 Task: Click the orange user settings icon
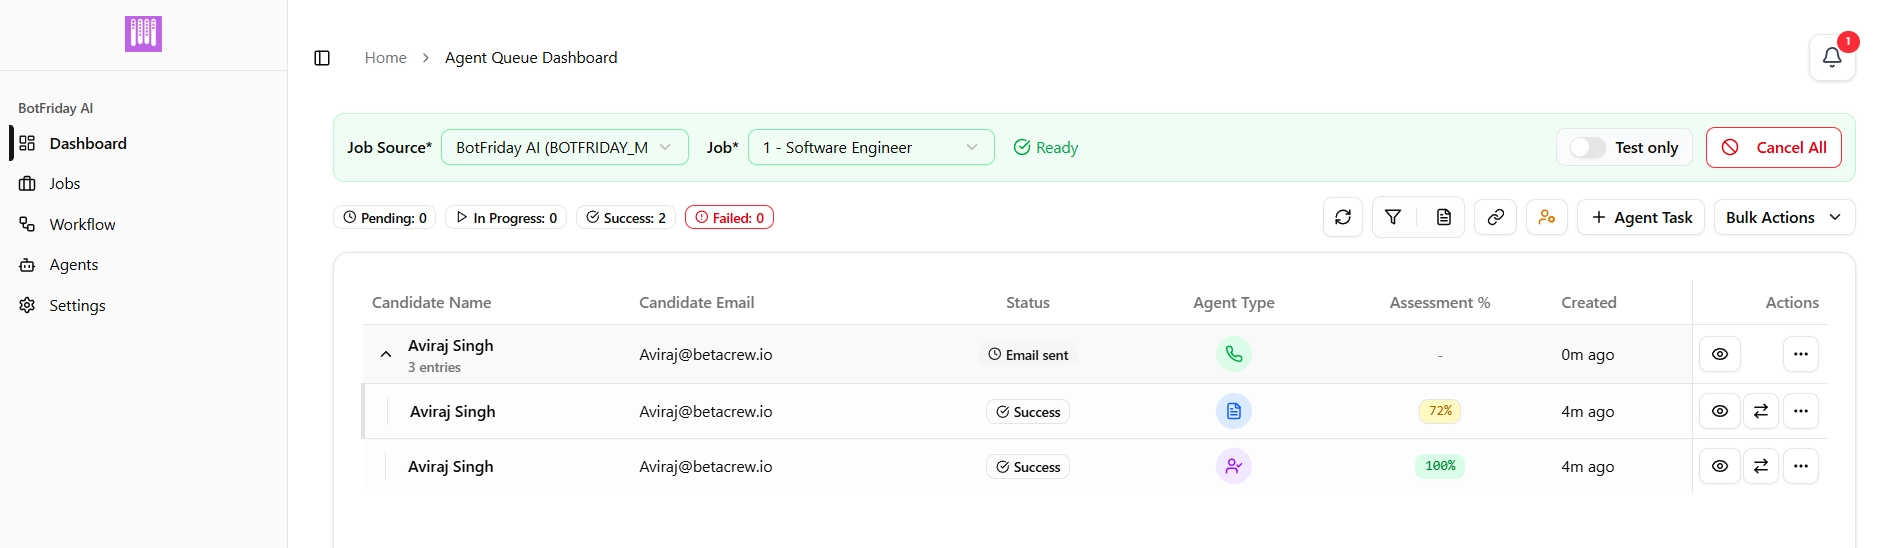tap(1547, 217)
